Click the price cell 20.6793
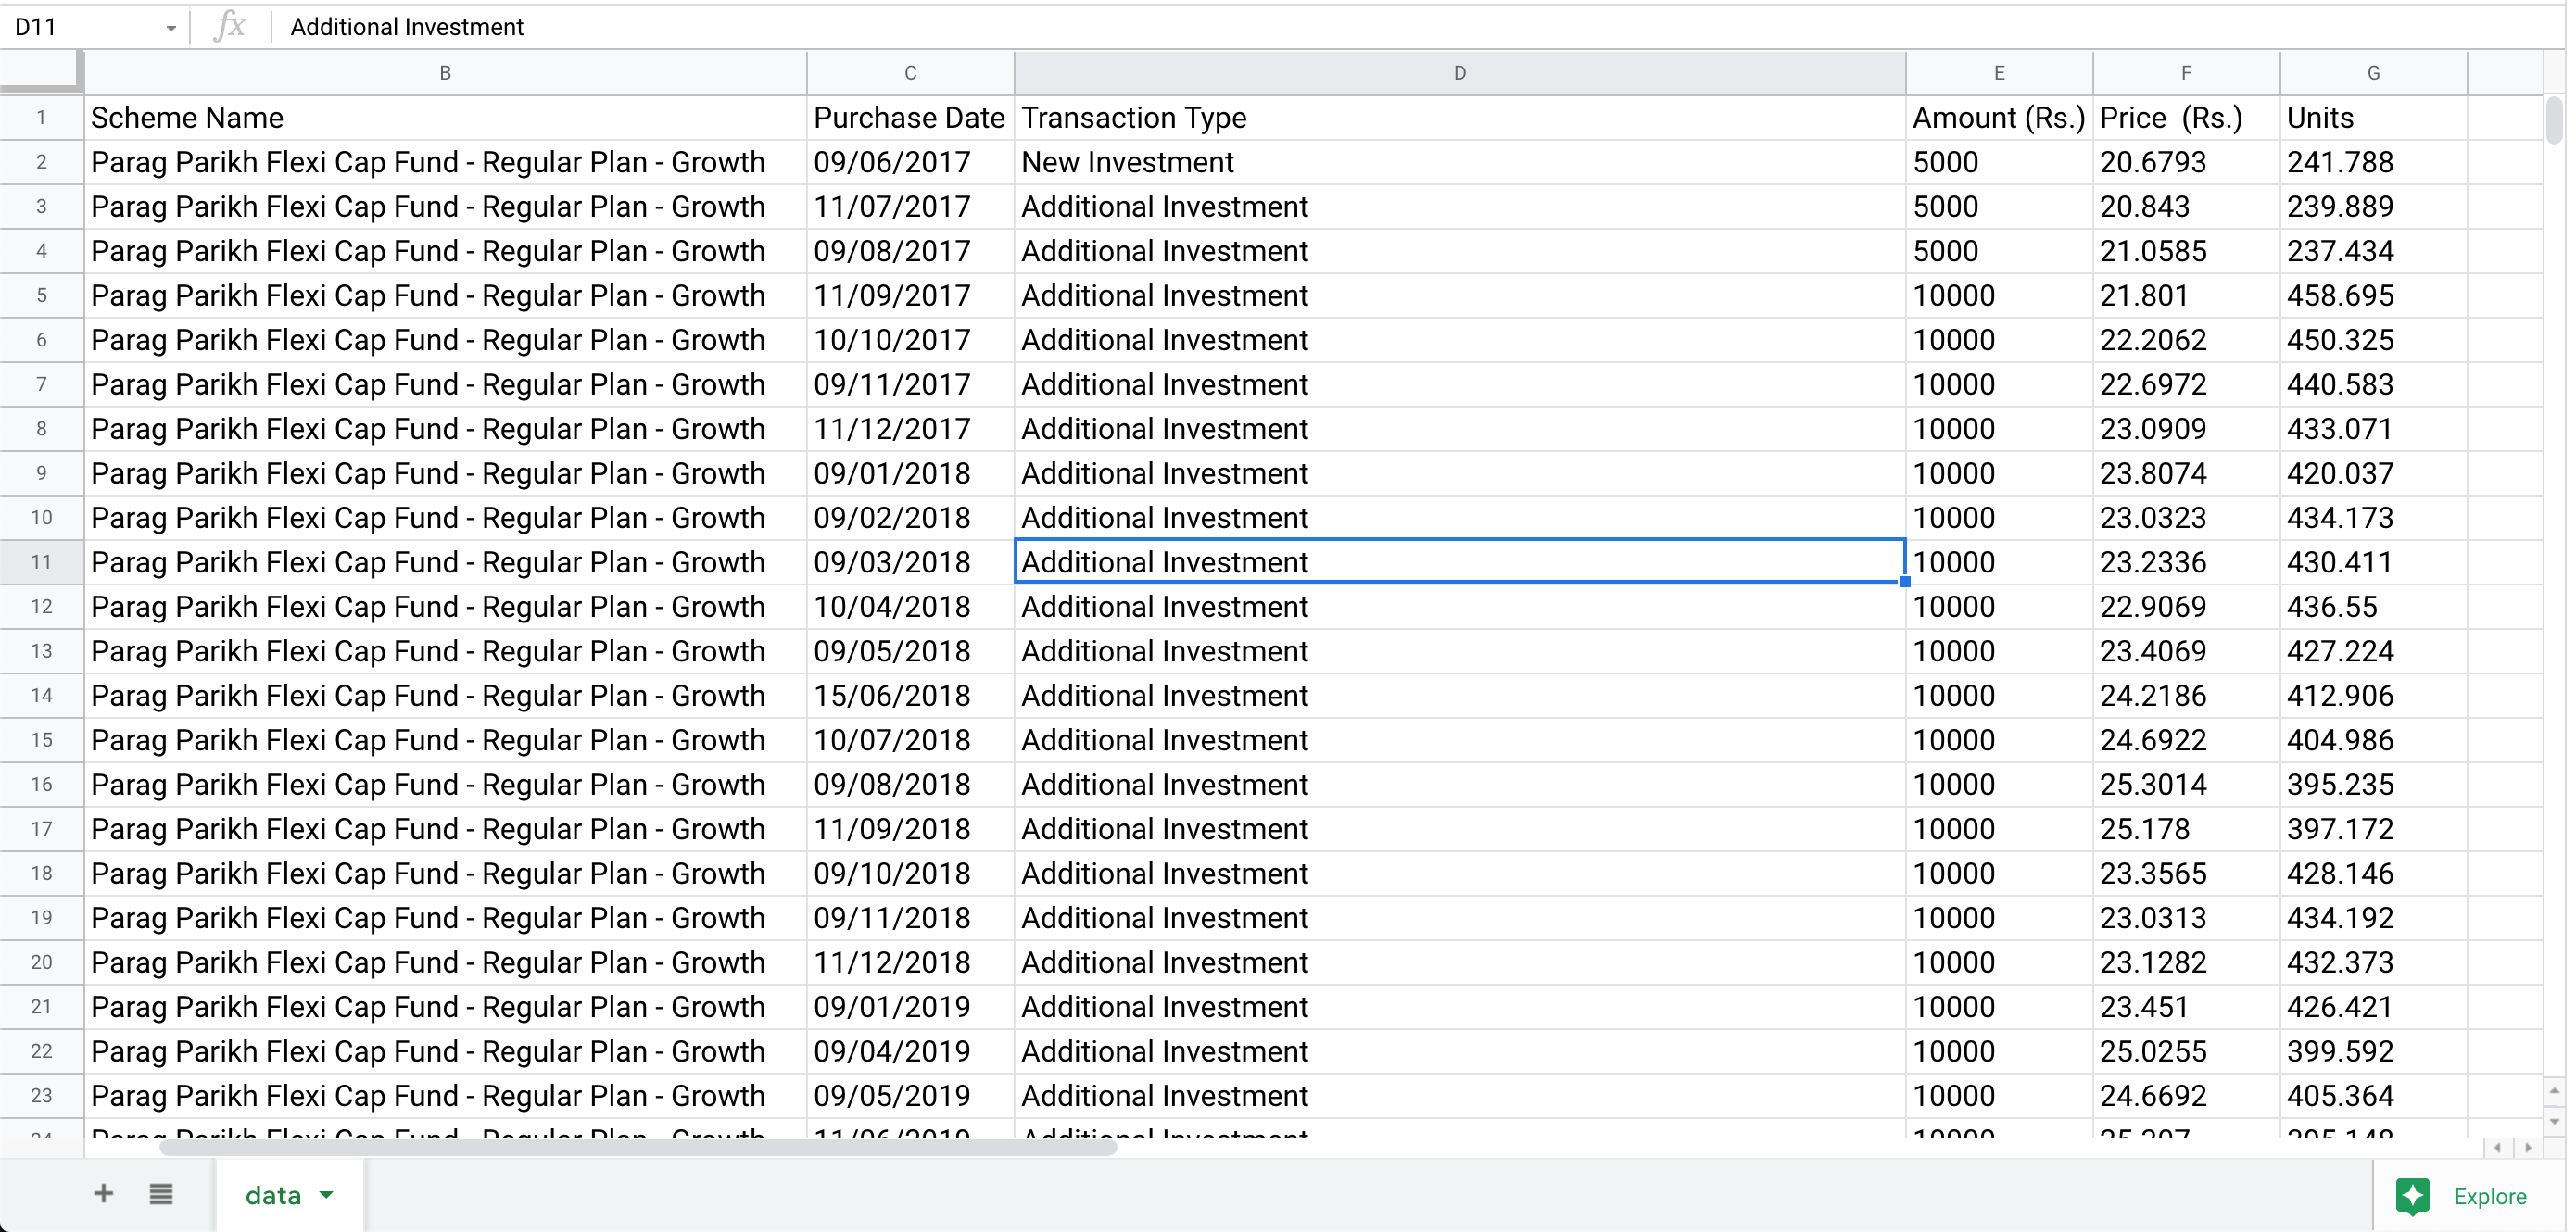 coord(2186,162)
